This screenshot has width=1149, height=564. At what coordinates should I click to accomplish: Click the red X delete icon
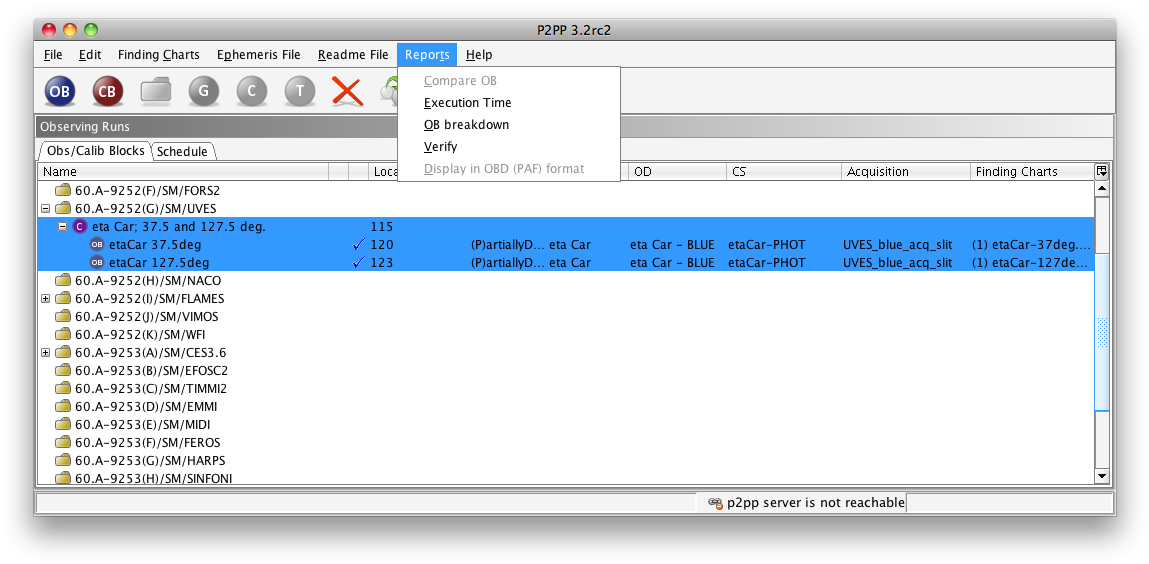click(347, 92)
